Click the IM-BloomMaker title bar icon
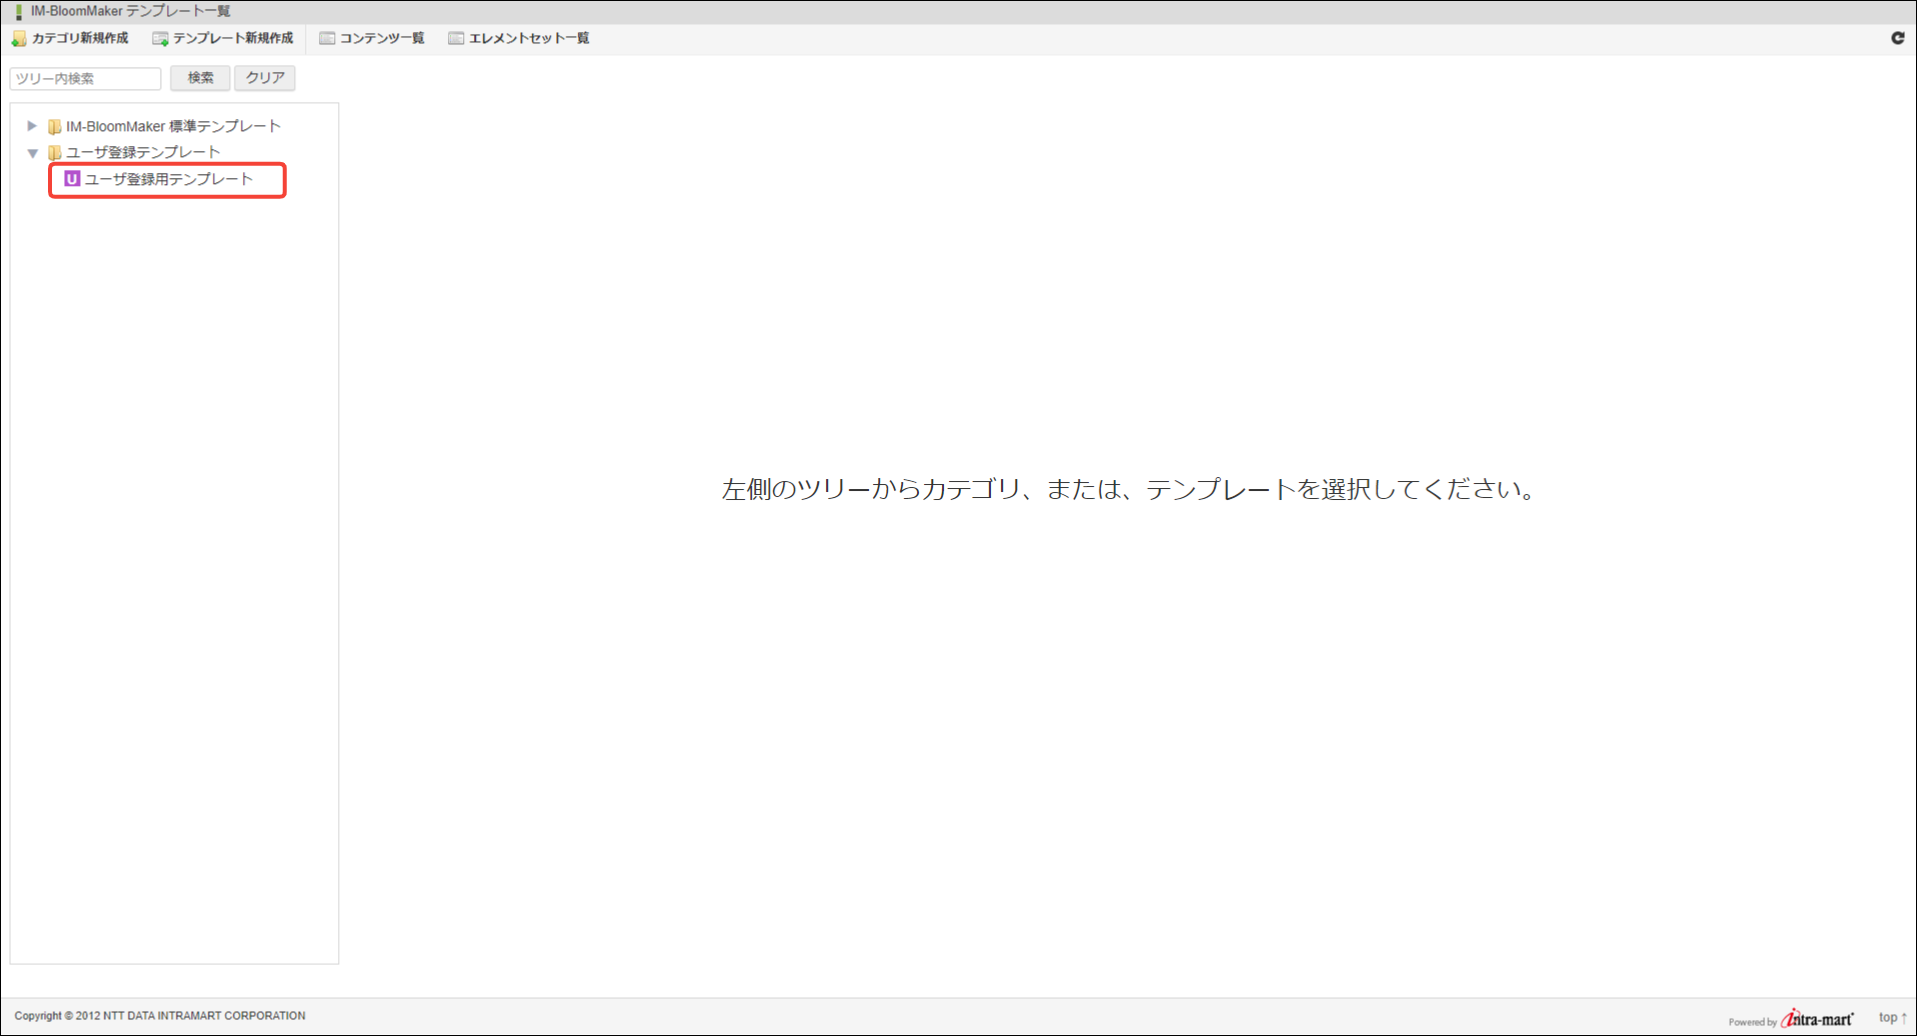 click(x=18, y=12)
